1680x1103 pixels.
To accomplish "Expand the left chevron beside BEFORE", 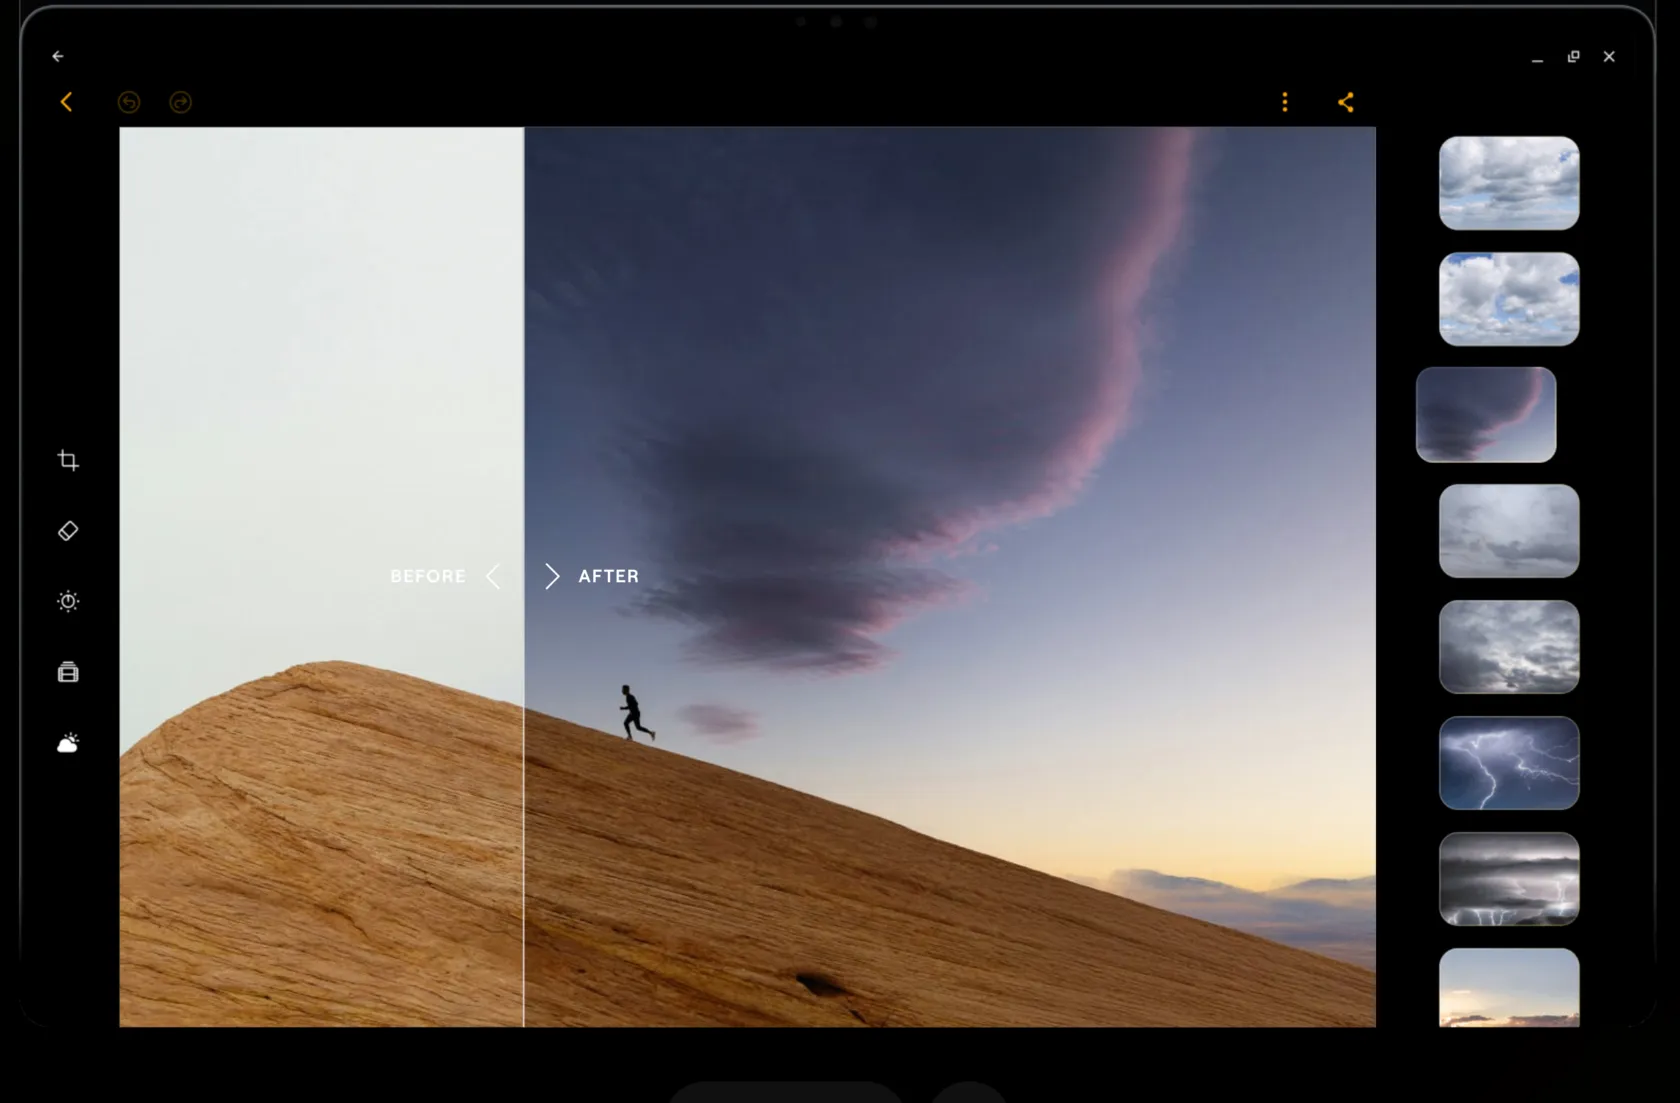I will [x=492, y=576].
